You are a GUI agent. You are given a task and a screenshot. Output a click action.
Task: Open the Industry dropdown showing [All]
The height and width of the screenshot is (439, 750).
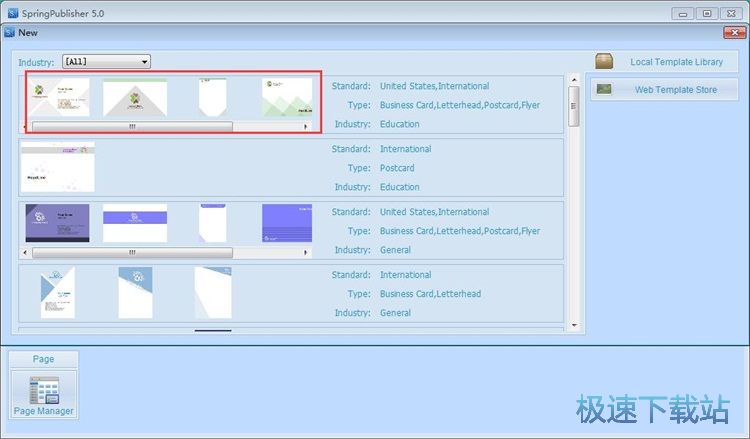tap(106, 61)
